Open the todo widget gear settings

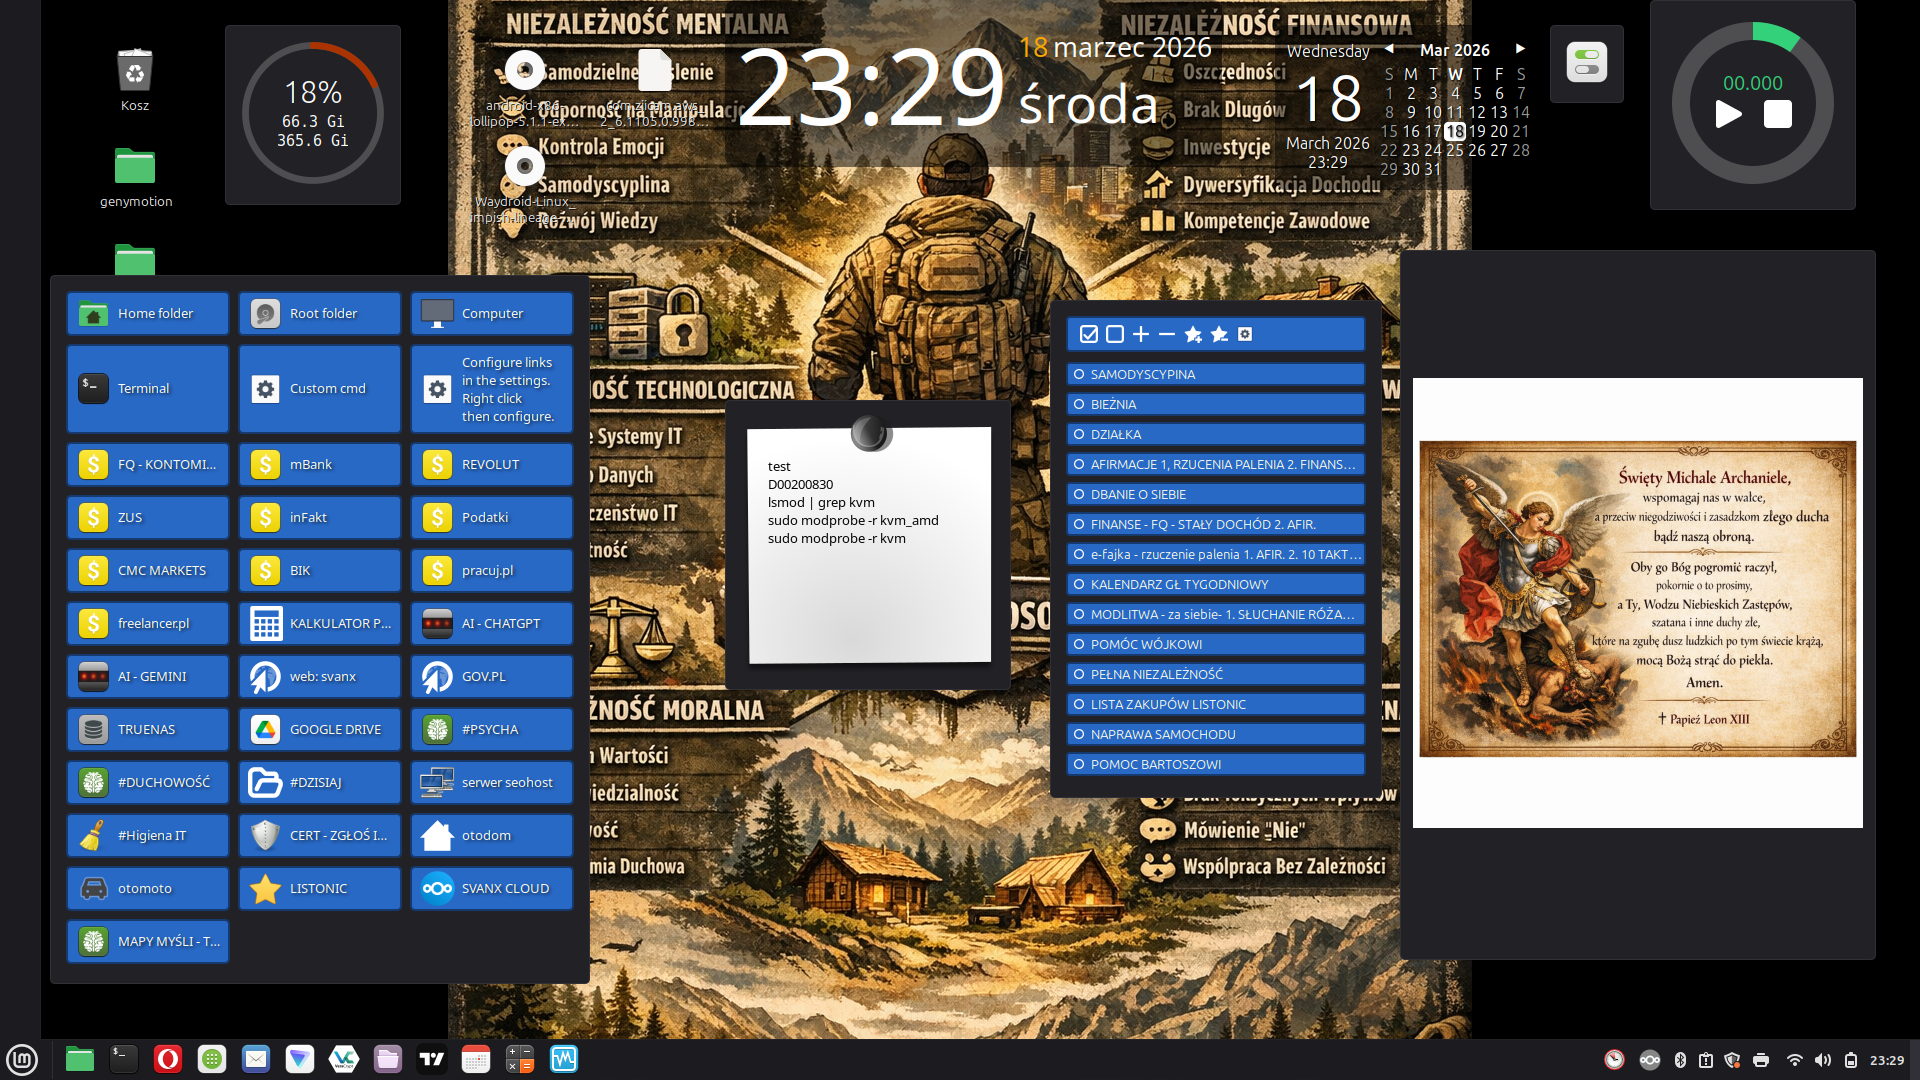point(1245,334)
